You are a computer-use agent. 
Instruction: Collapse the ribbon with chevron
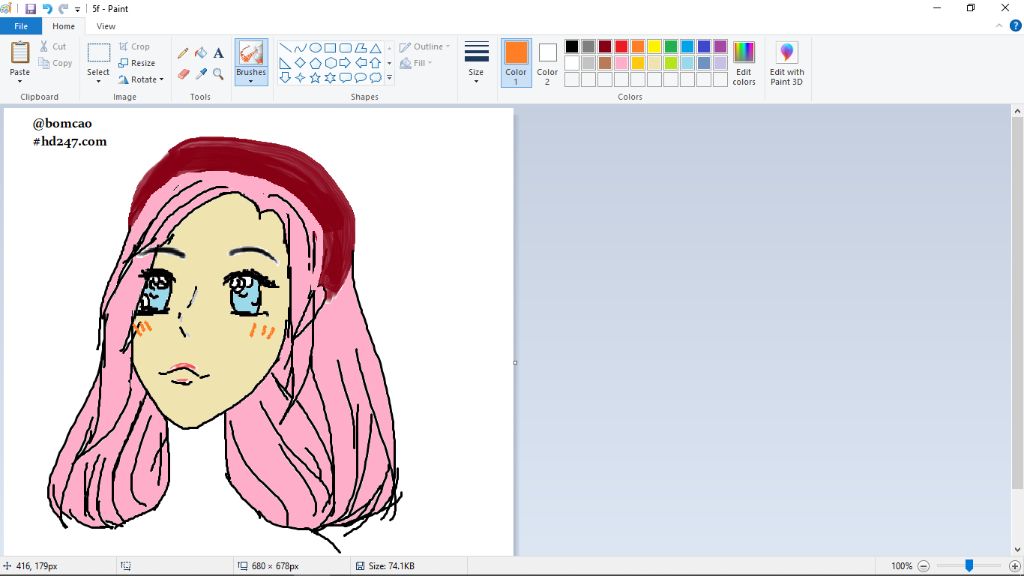pyautogui.click(x=999, y=26)
